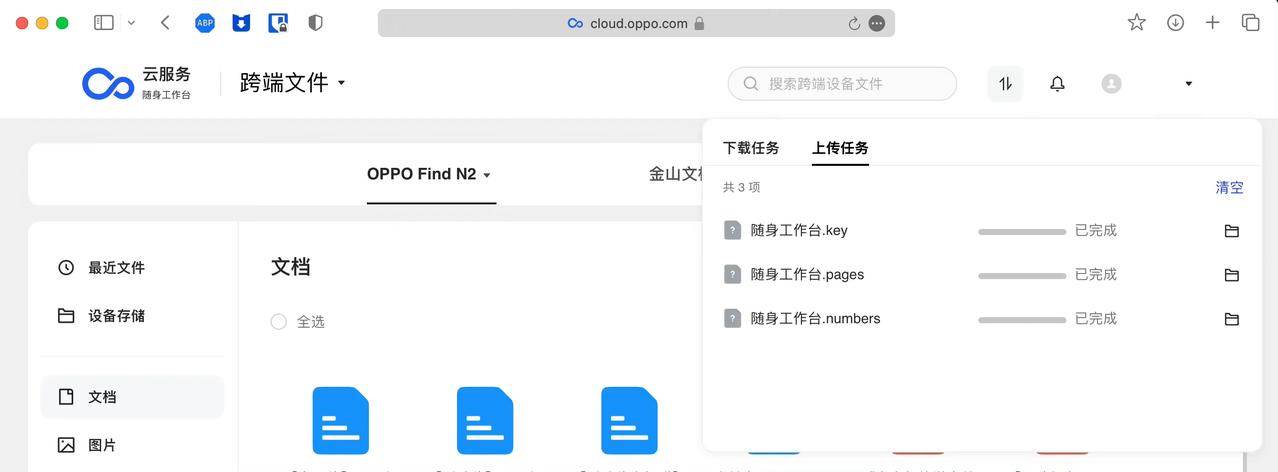This screenshot has height=472, width=1278.
Task: Click the cloud.oppo.com address bar
Action: (x=636, y=23)
